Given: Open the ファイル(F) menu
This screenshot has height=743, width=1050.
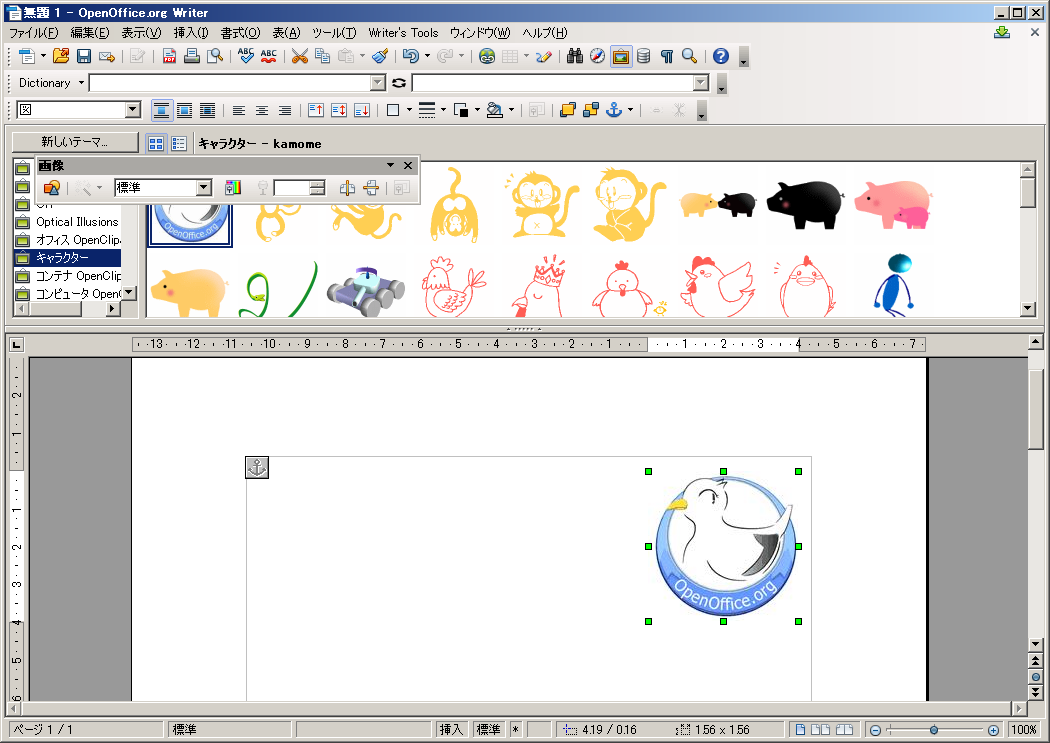Looking at the screenshot, I should coord(33,33).
